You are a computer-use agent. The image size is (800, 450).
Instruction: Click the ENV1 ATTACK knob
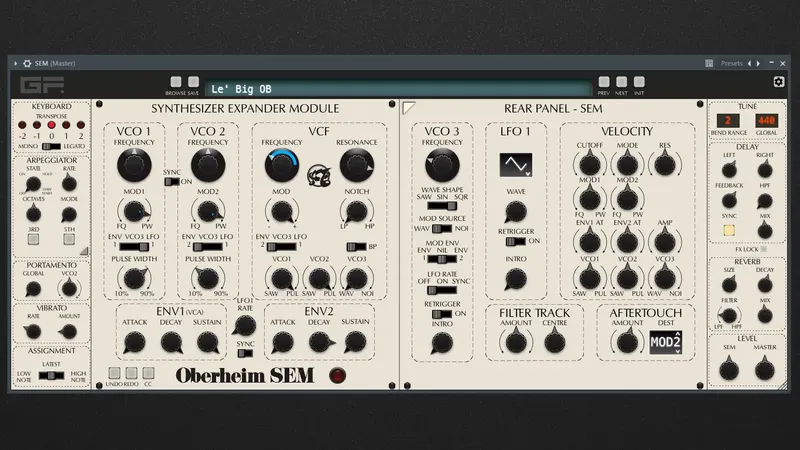(x=135, y=342)
